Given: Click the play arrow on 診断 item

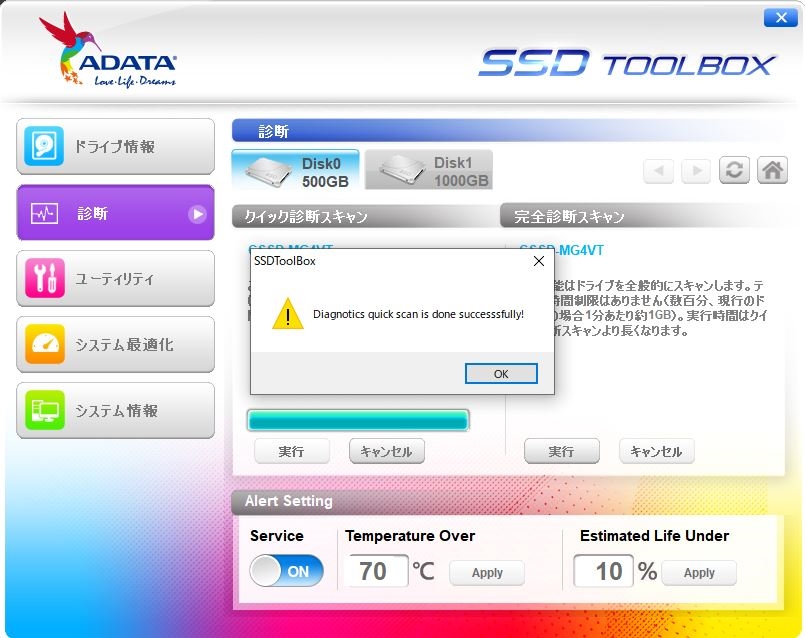Looking at the screenshot, I should click(197, 214).
